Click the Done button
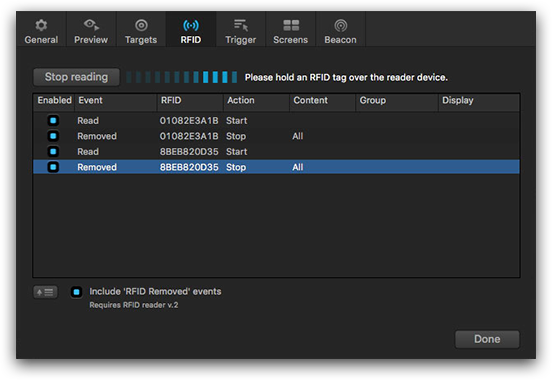Image resolution: width=552 pixels, height=380 pixels. pyautogui.click(x=487, y=339)
